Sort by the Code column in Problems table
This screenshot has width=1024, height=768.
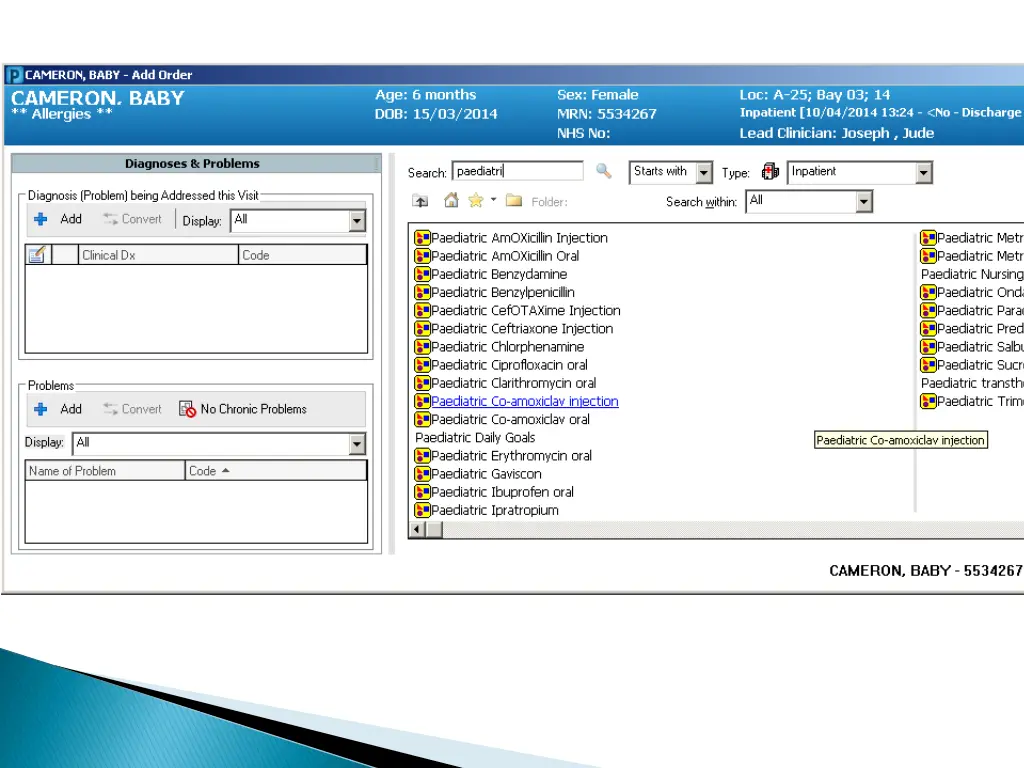point(276,471)
